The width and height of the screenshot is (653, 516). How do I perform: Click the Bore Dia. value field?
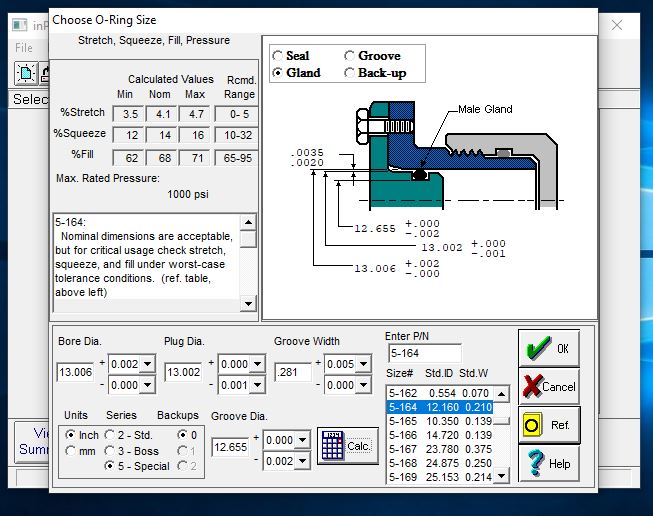(75, 372)
